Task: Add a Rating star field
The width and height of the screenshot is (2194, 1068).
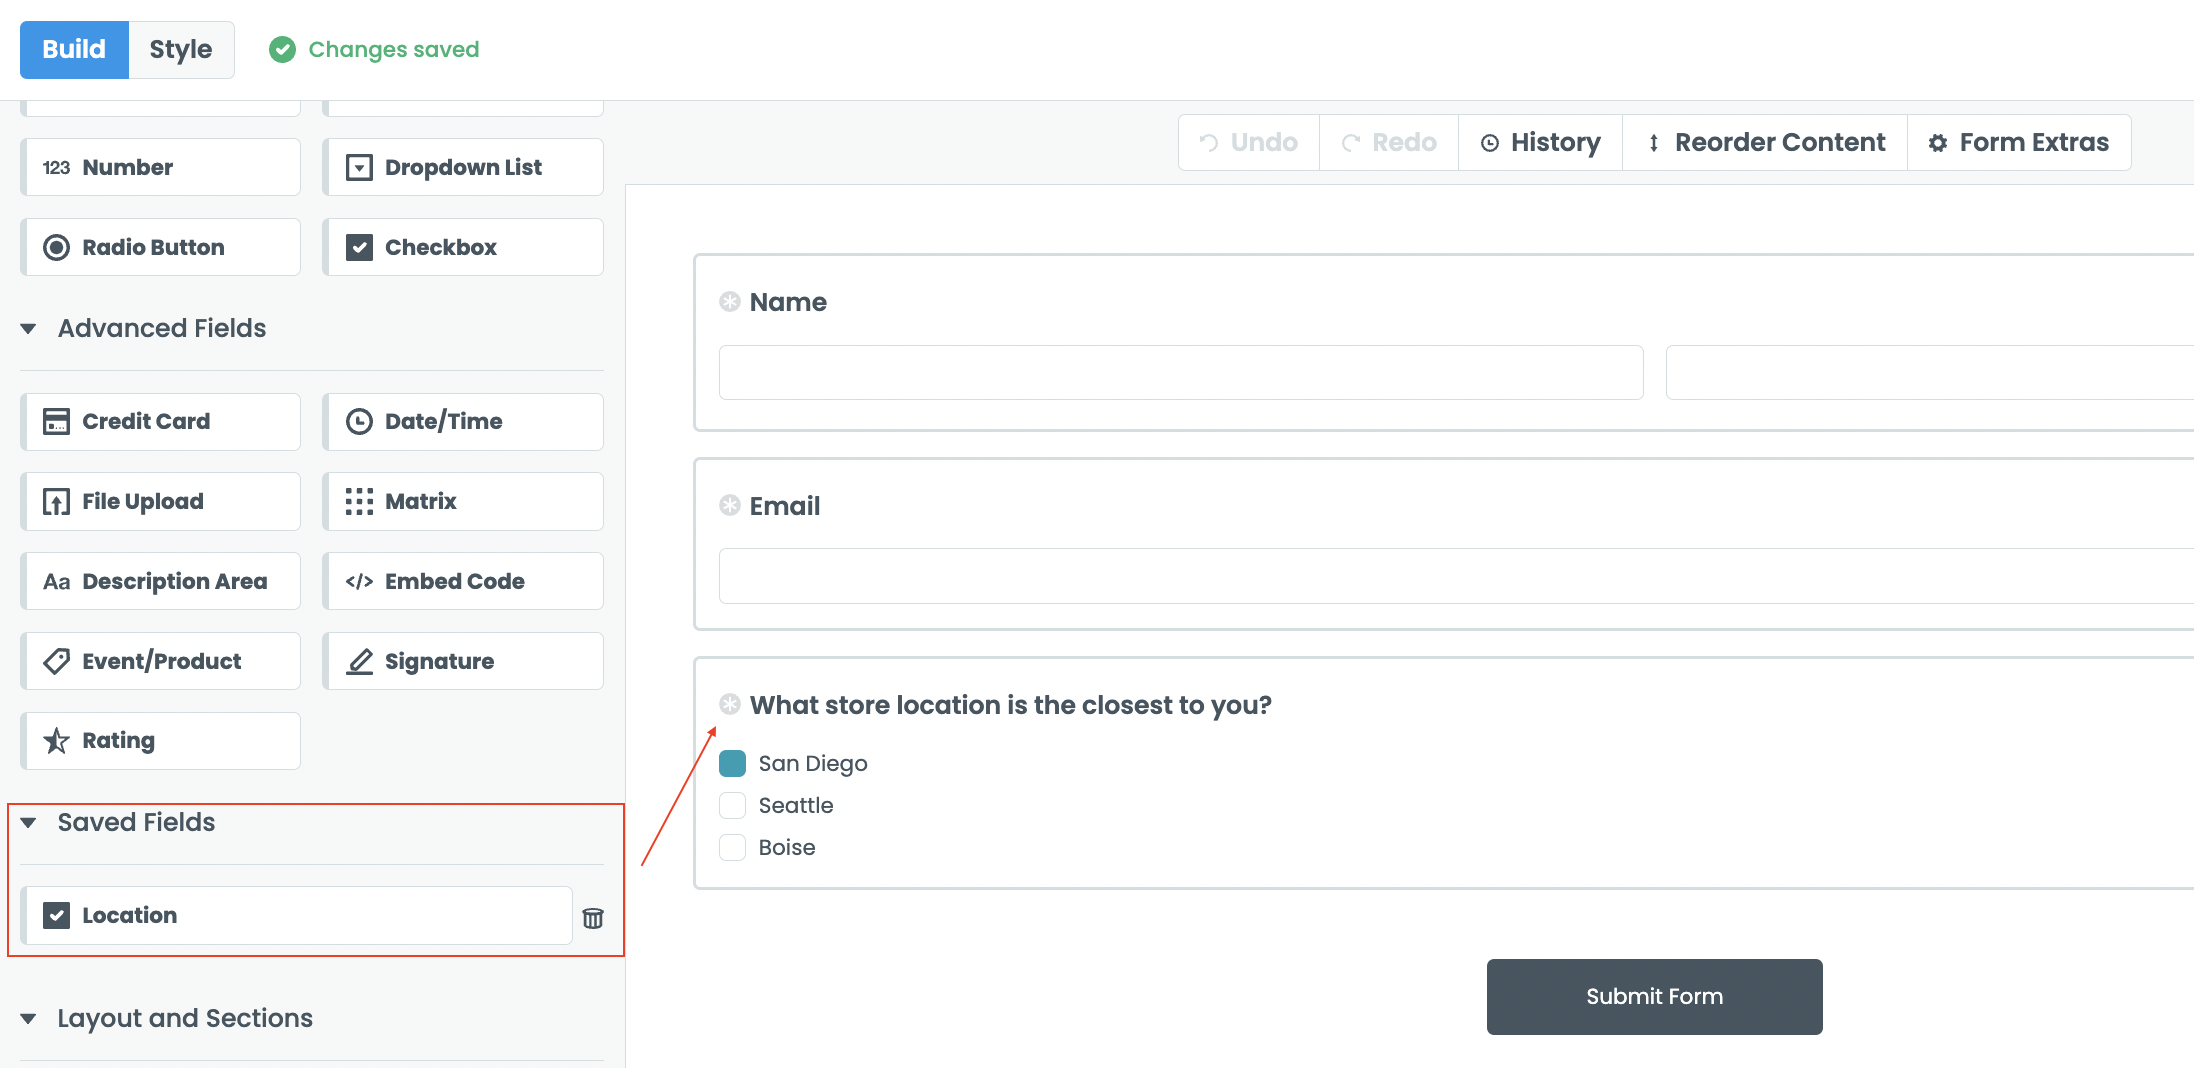Action: point(161,741)
